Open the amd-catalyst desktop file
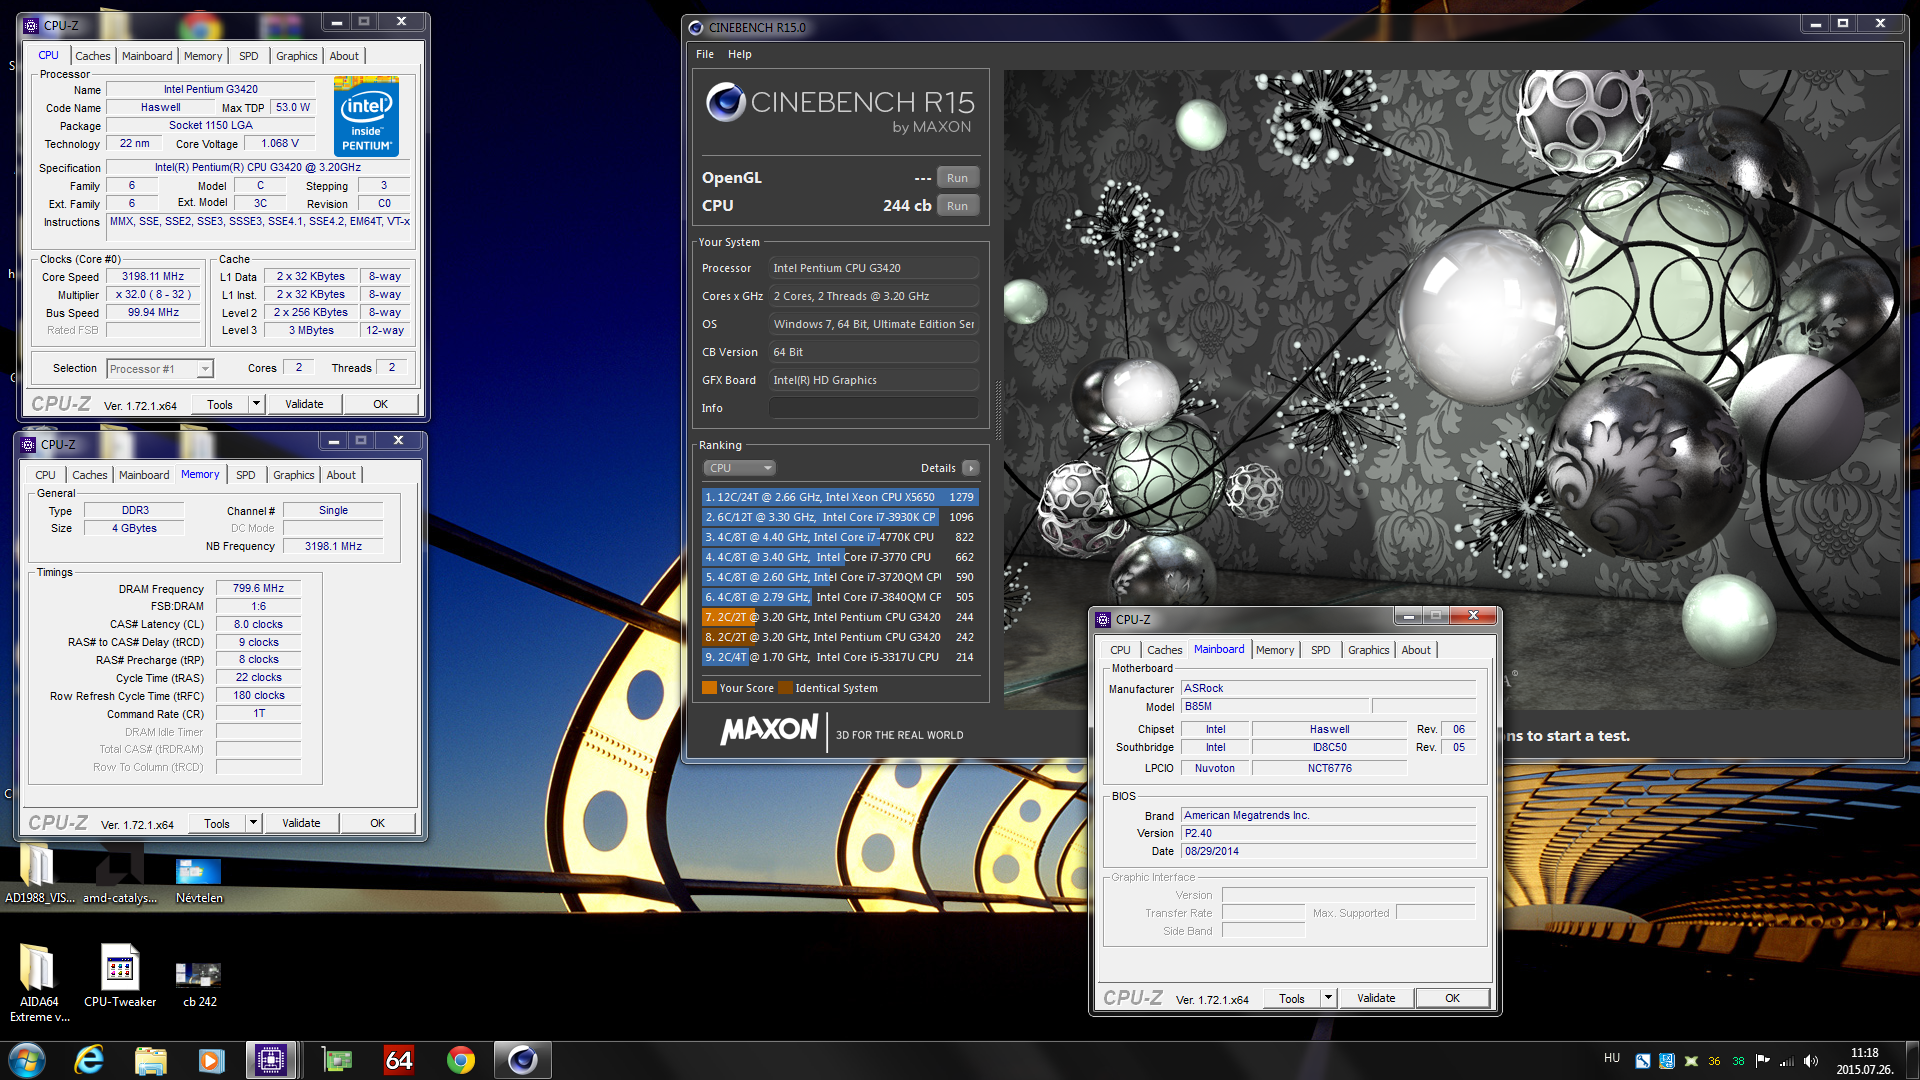Screen dimensions: 1920x1080 click(120, 875)
